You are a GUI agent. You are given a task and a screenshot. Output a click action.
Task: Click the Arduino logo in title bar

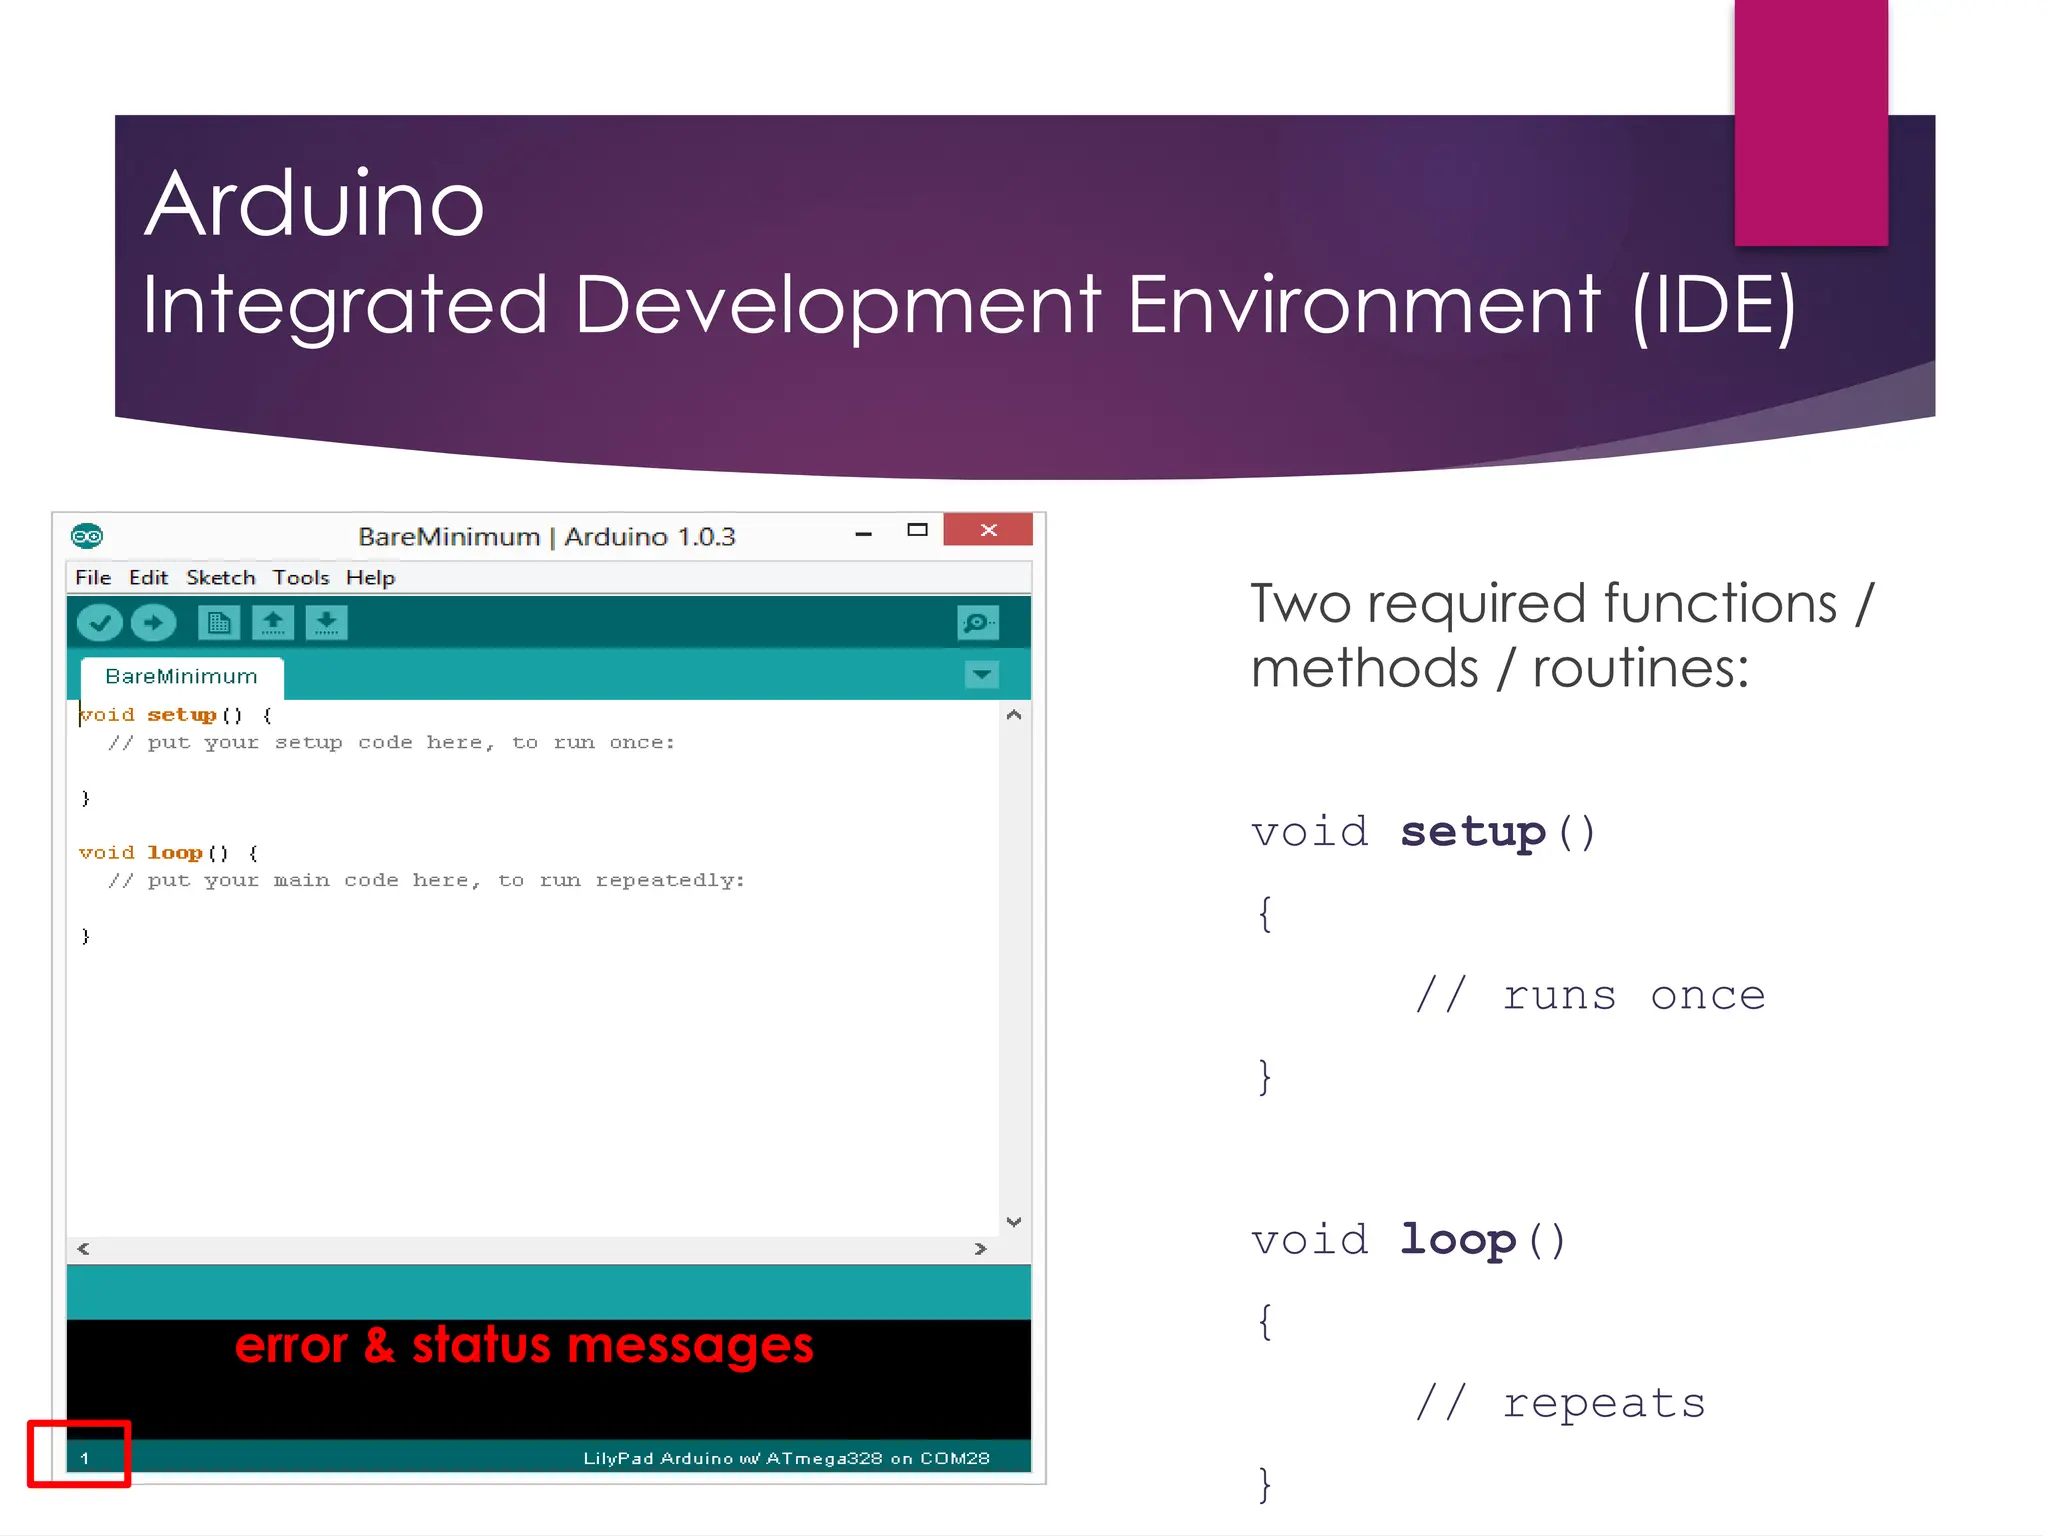(x=87, y=536)
